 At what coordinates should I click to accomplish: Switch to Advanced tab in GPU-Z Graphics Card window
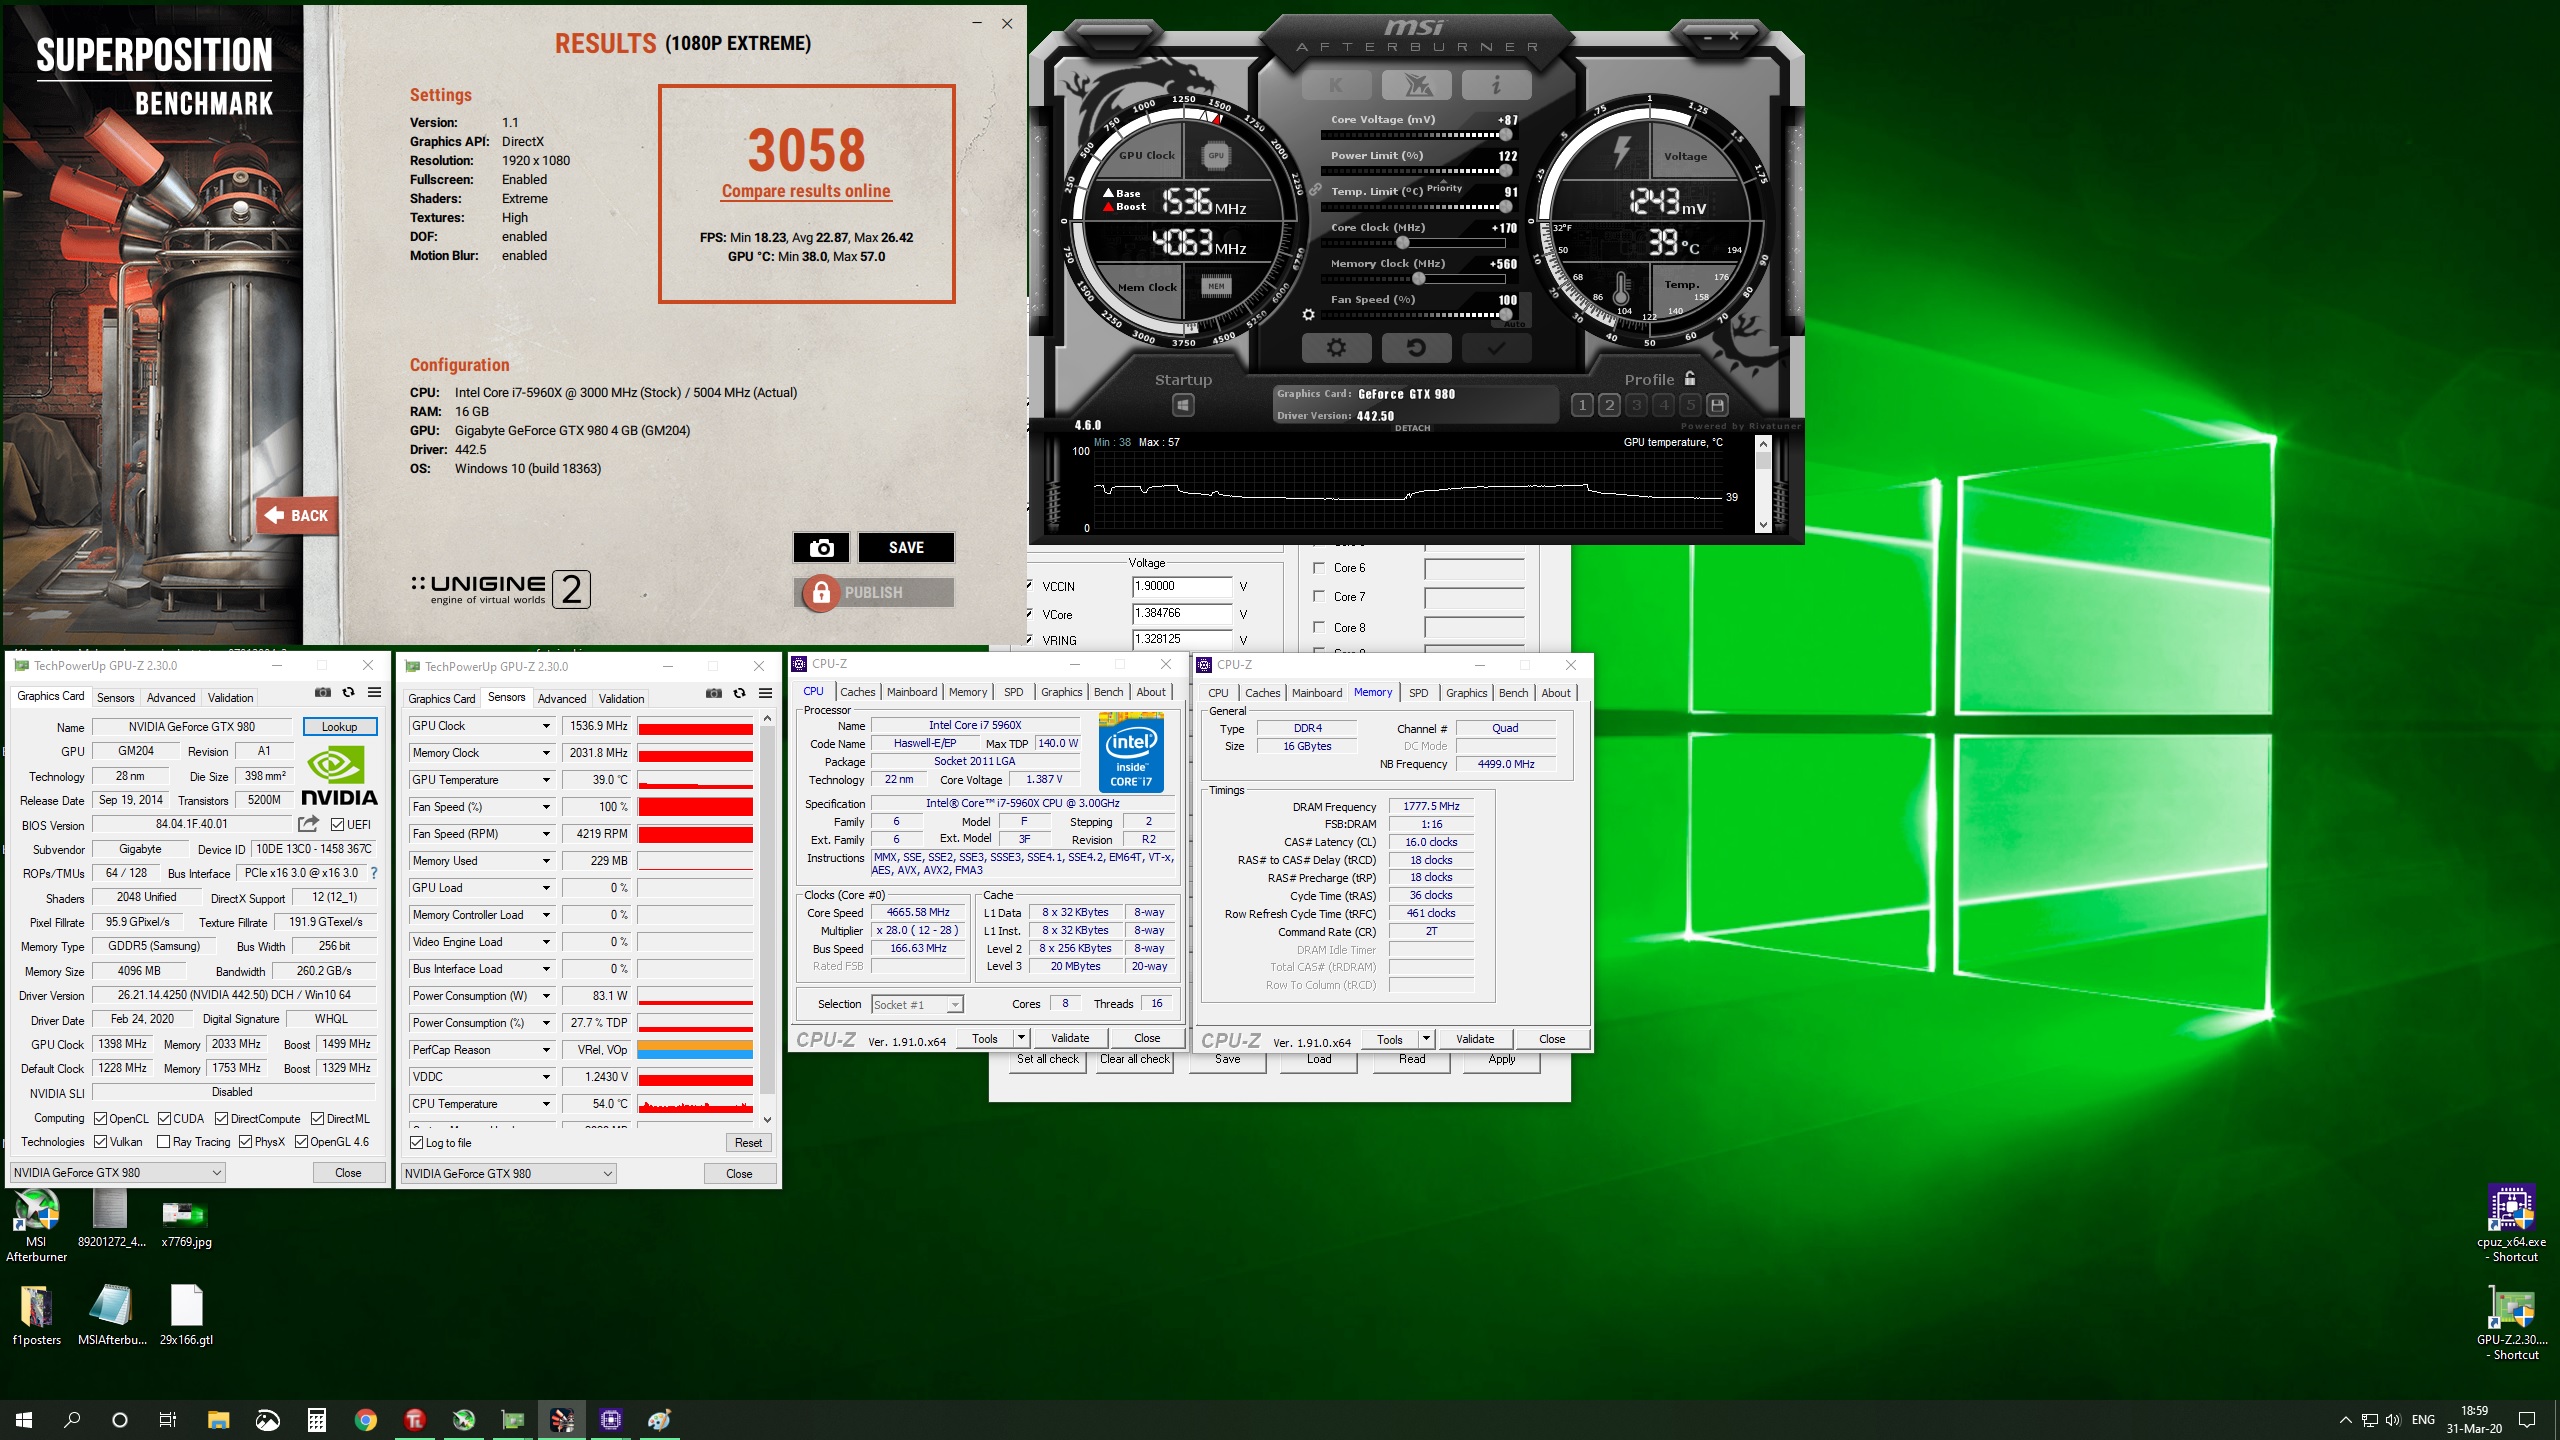click(171, 698)
